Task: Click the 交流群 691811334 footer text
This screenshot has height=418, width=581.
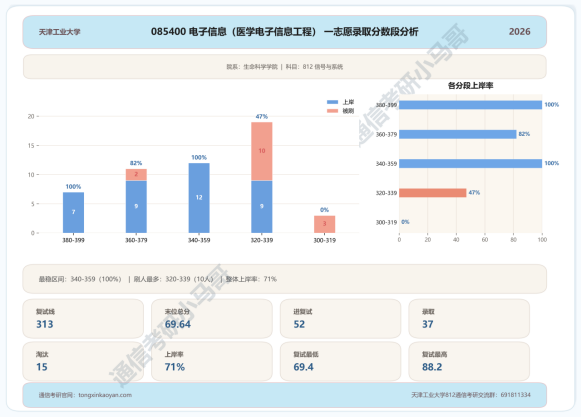Action: click(x=471, y=395)
